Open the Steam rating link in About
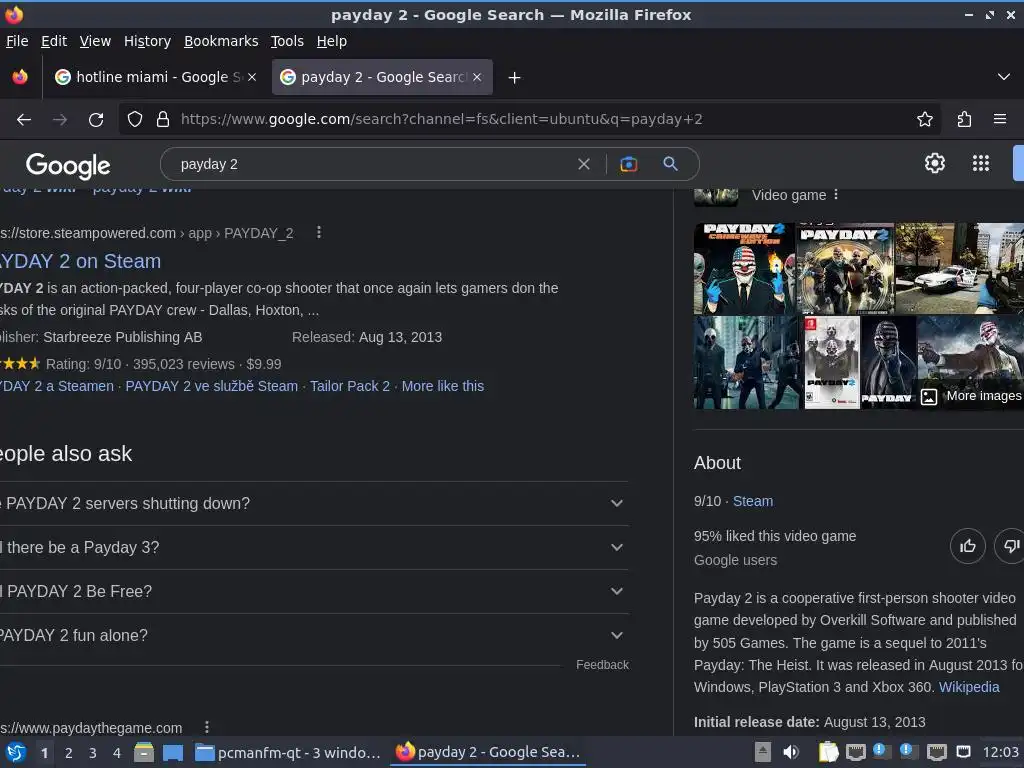Image resolution: width=1024 pixels, height=768 pixels. pos(752,501)
